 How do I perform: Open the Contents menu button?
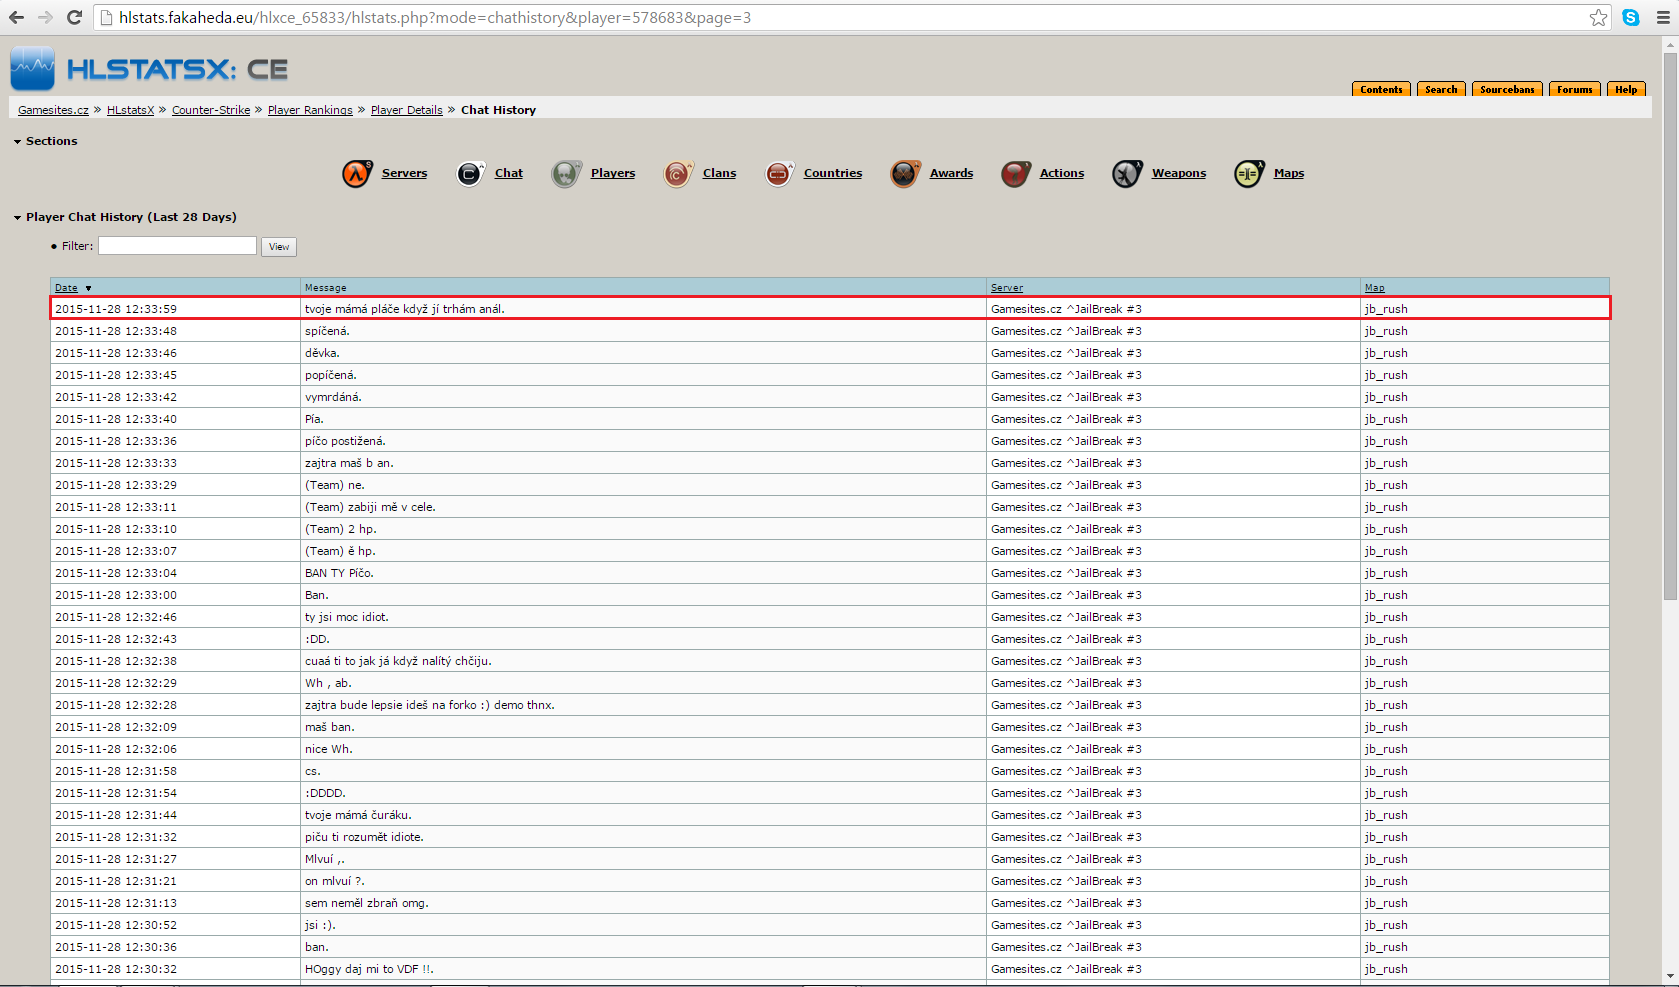tap(1381, 89)
